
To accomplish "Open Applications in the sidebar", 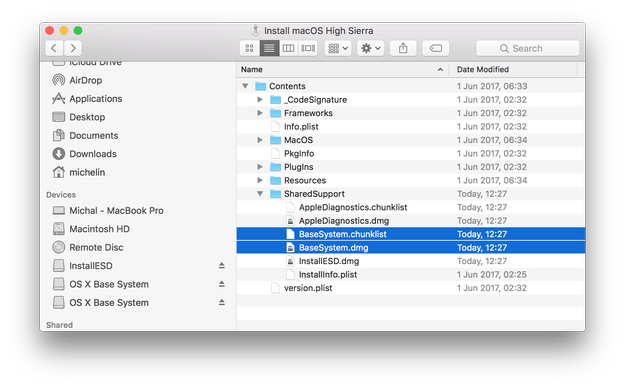I will click(96, 98).
